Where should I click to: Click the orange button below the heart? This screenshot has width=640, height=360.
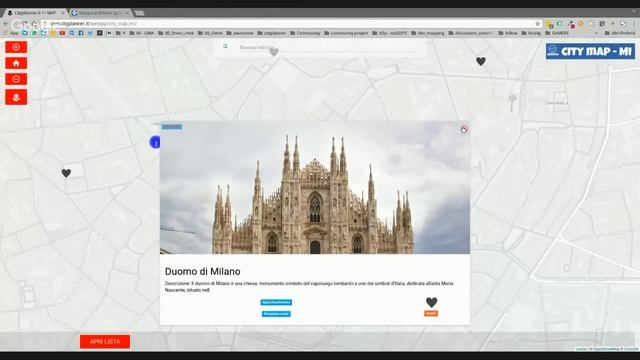(x=431, y=313)
